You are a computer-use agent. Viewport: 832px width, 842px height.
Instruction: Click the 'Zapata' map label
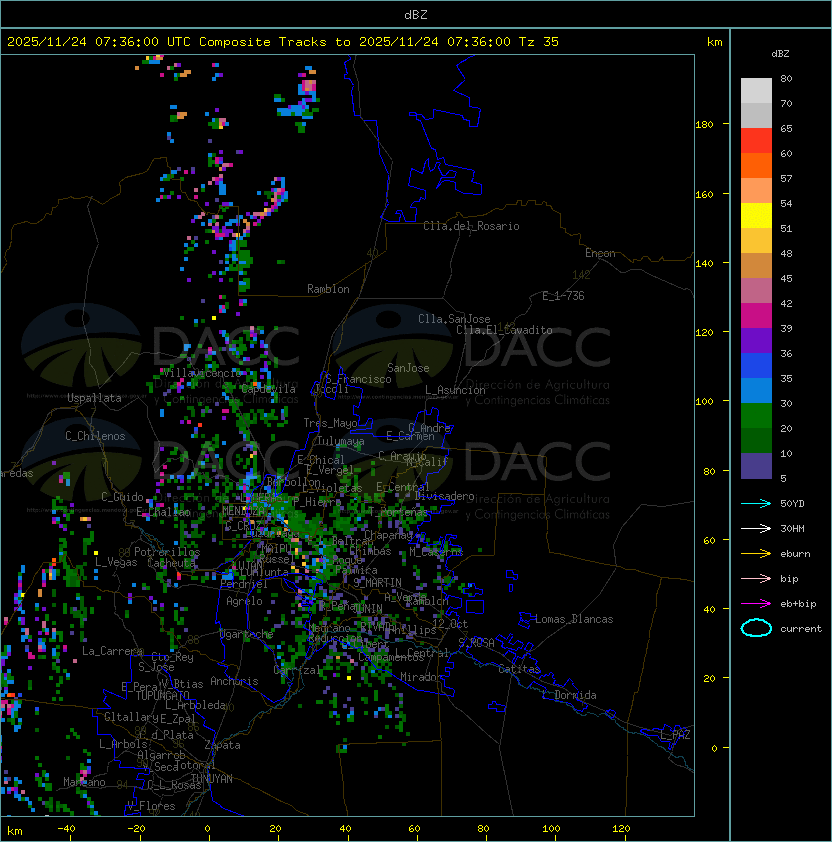click(222, 745)
